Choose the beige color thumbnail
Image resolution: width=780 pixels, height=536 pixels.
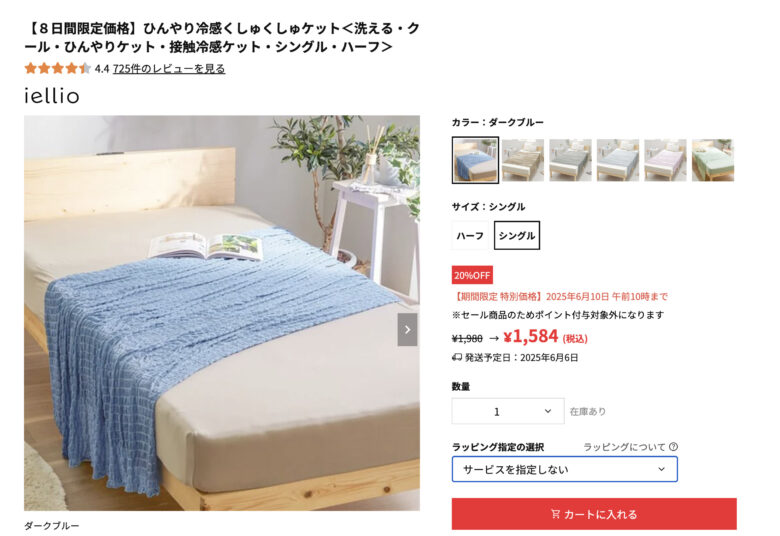point(523,160)
